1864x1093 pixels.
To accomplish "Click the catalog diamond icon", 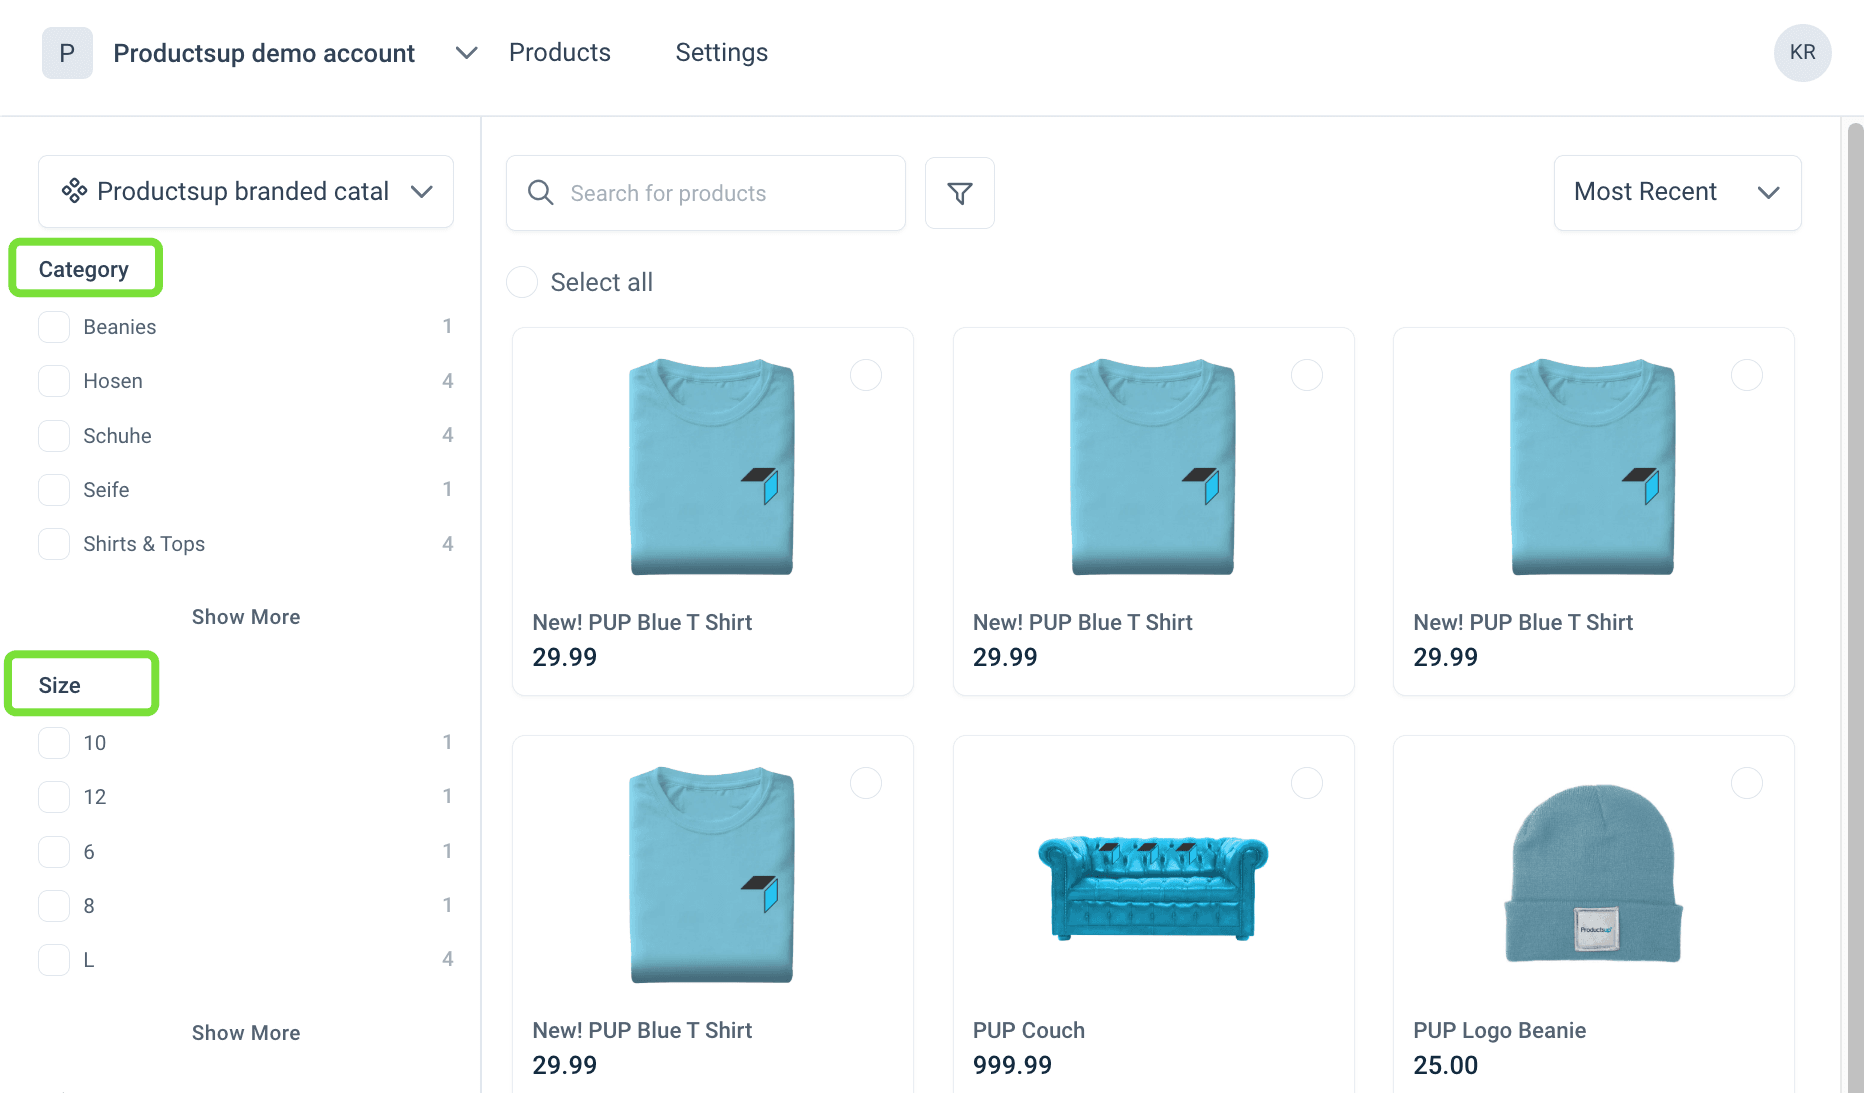I will [74, 191].
